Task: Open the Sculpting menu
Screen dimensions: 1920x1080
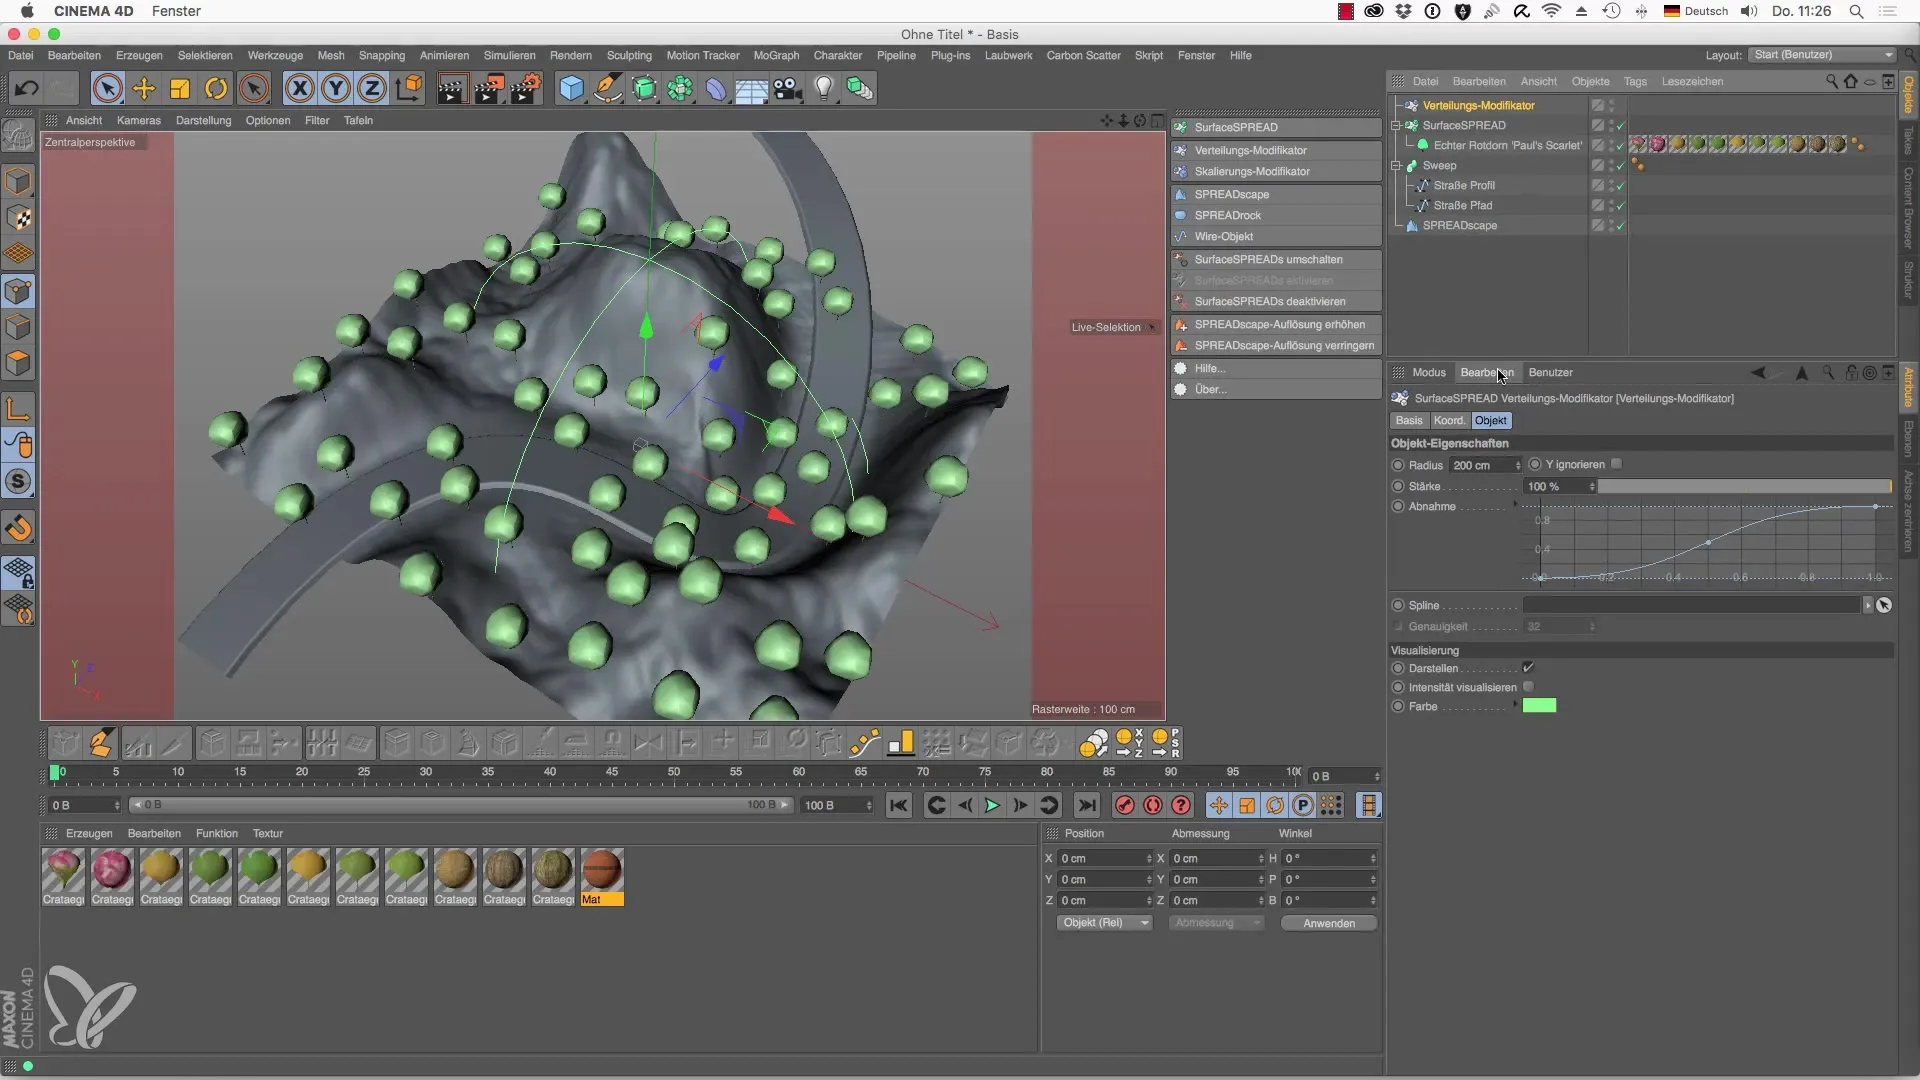Action: (x=628, y=56)
